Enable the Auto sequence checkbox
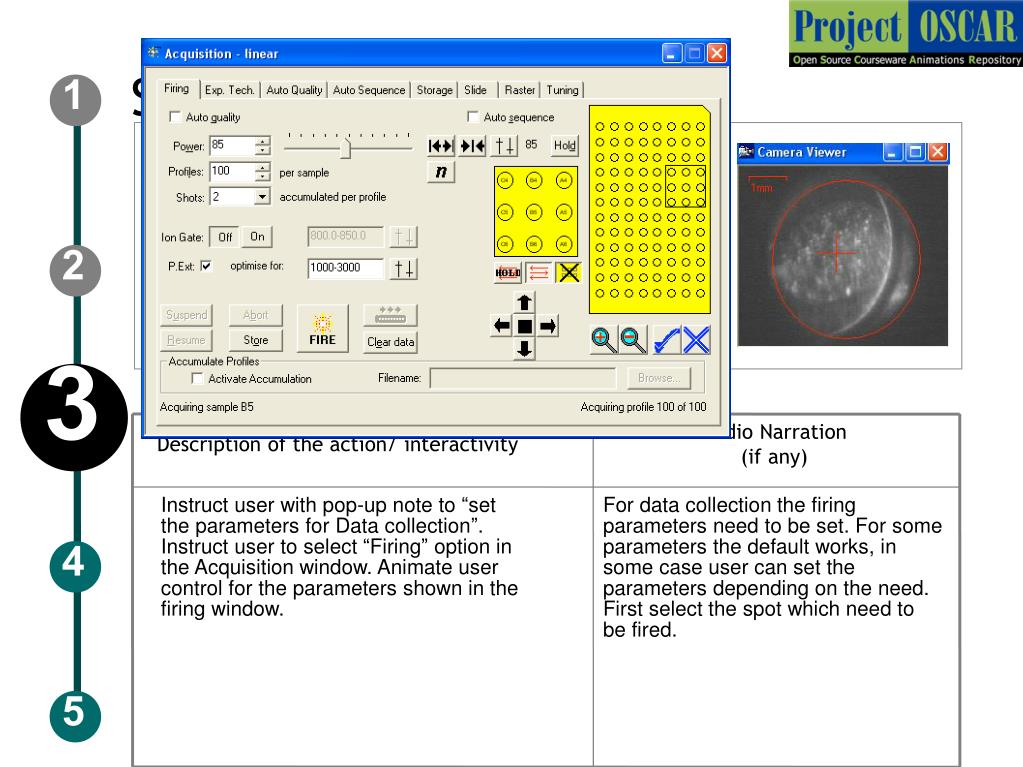The width and height of the screenshot is (1023, 767). tap(473, 117)
